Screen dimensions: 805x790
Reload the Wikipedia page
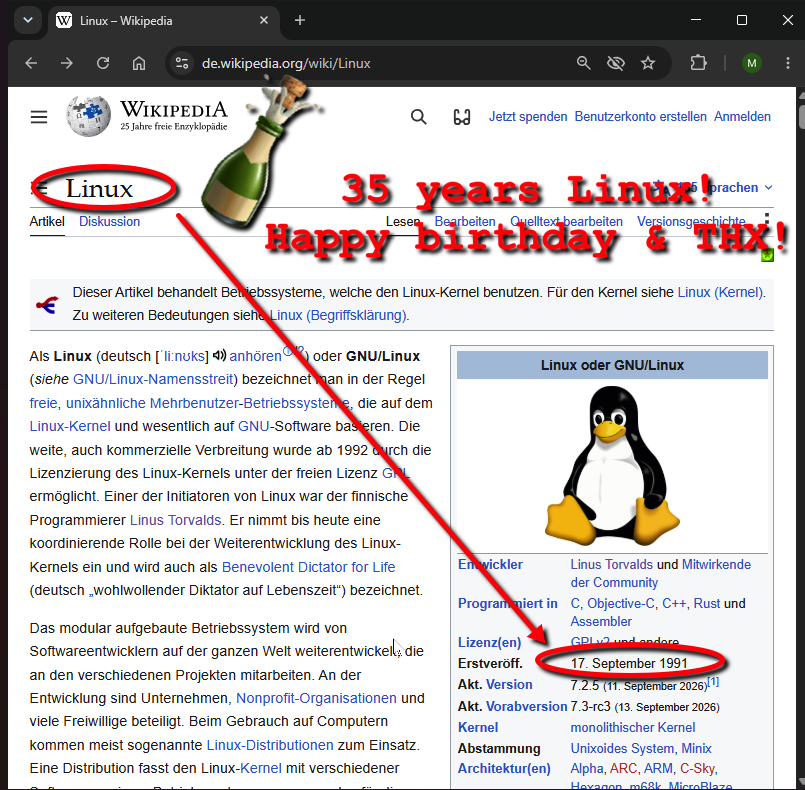coord(103,63)
